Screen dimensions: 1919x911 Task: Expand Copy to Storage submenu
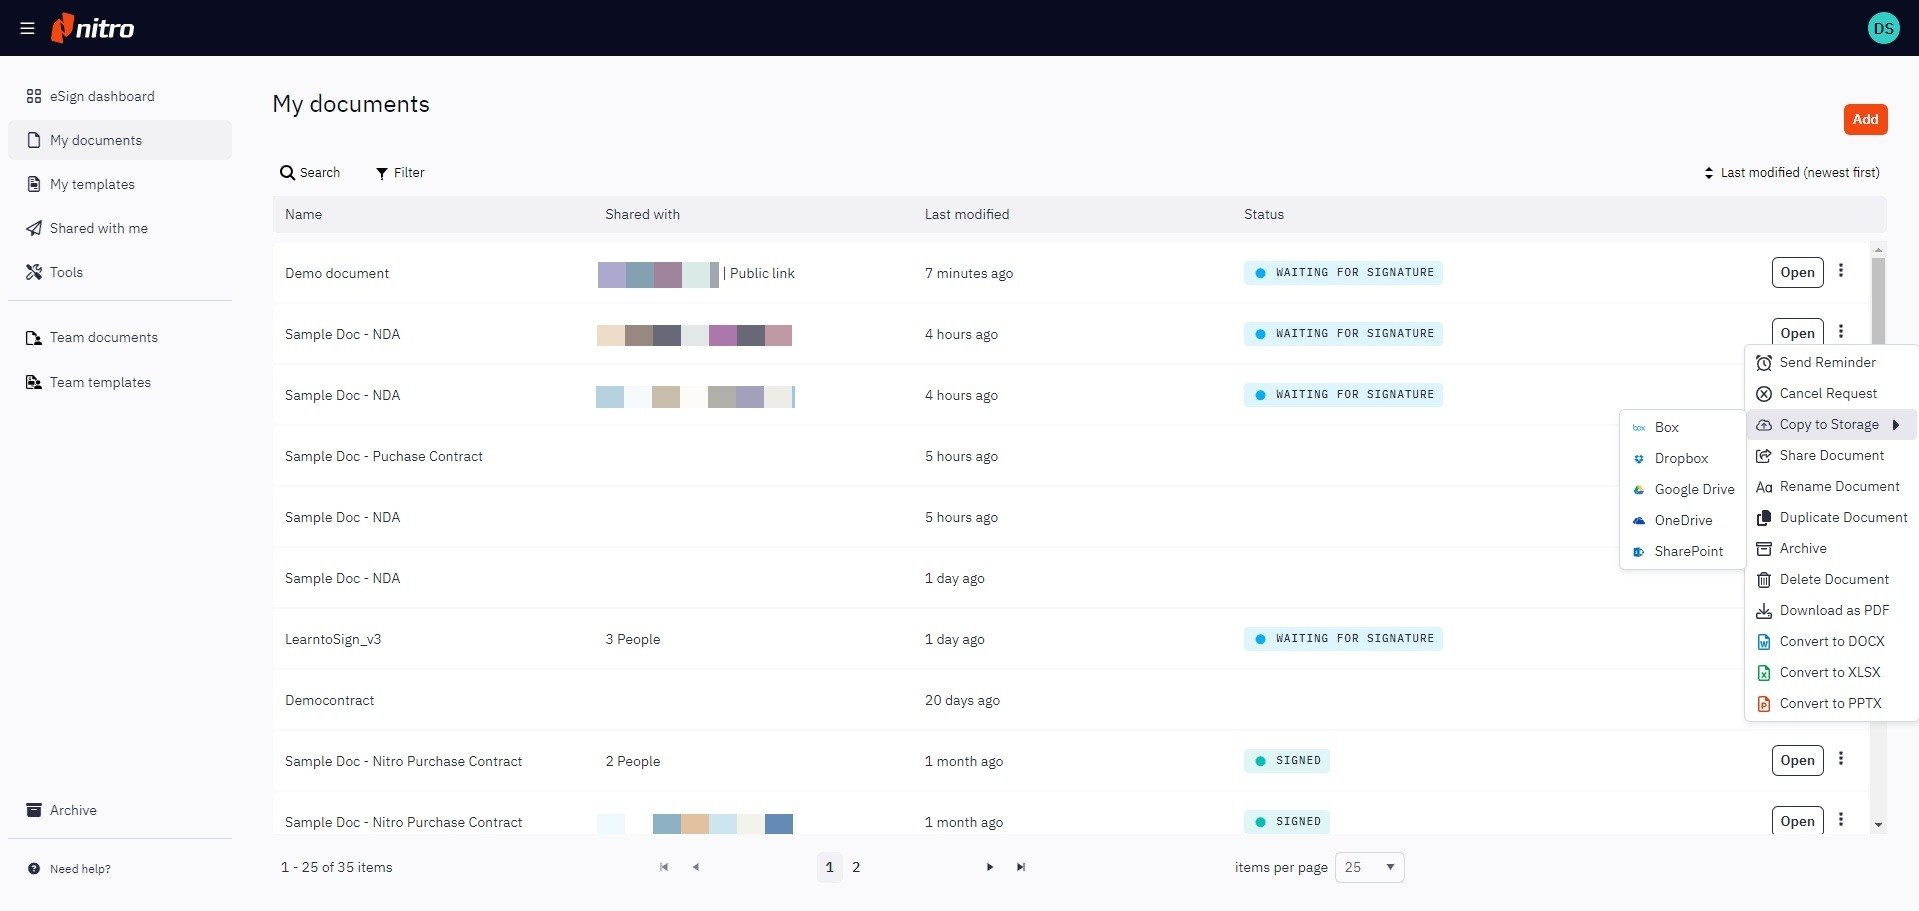coord(1829,424)
